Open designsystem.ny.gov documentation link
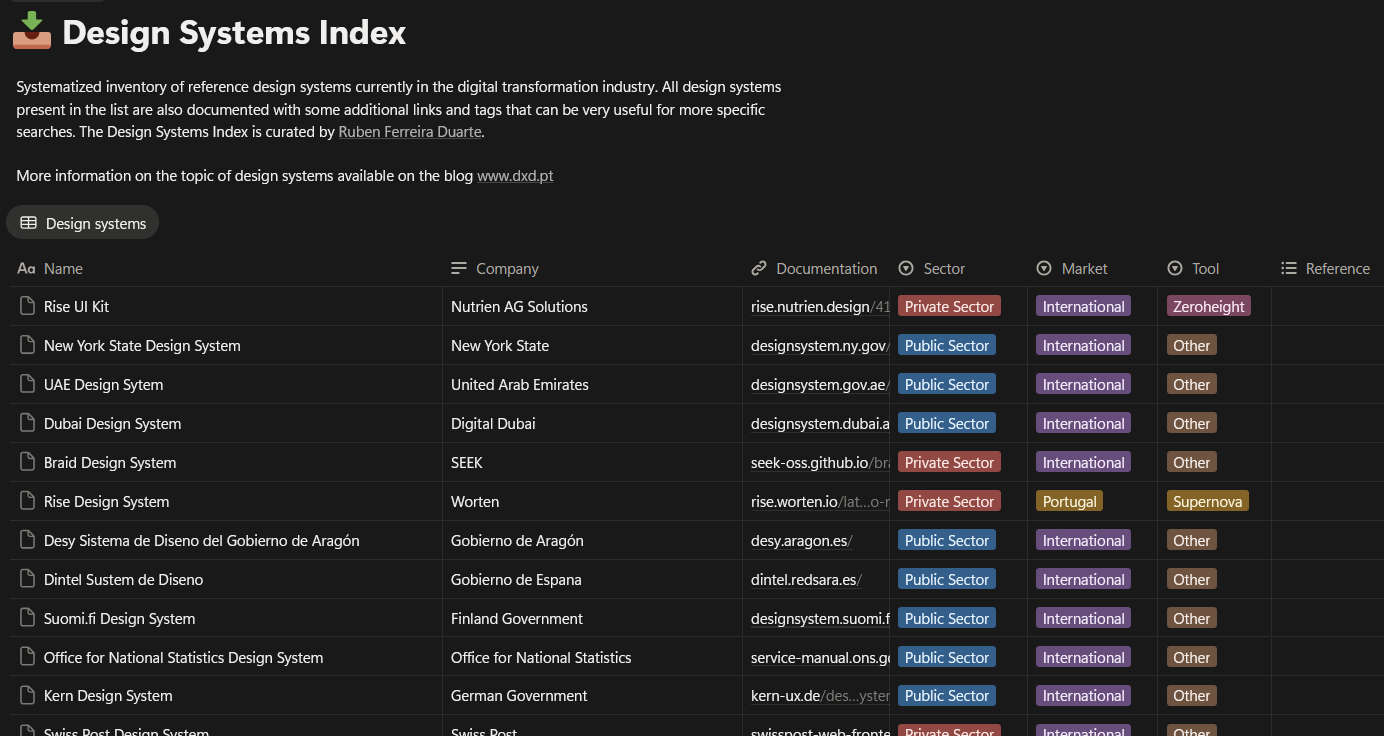The height and width of the screenshot is (736, 1384). tap(820, 345)
